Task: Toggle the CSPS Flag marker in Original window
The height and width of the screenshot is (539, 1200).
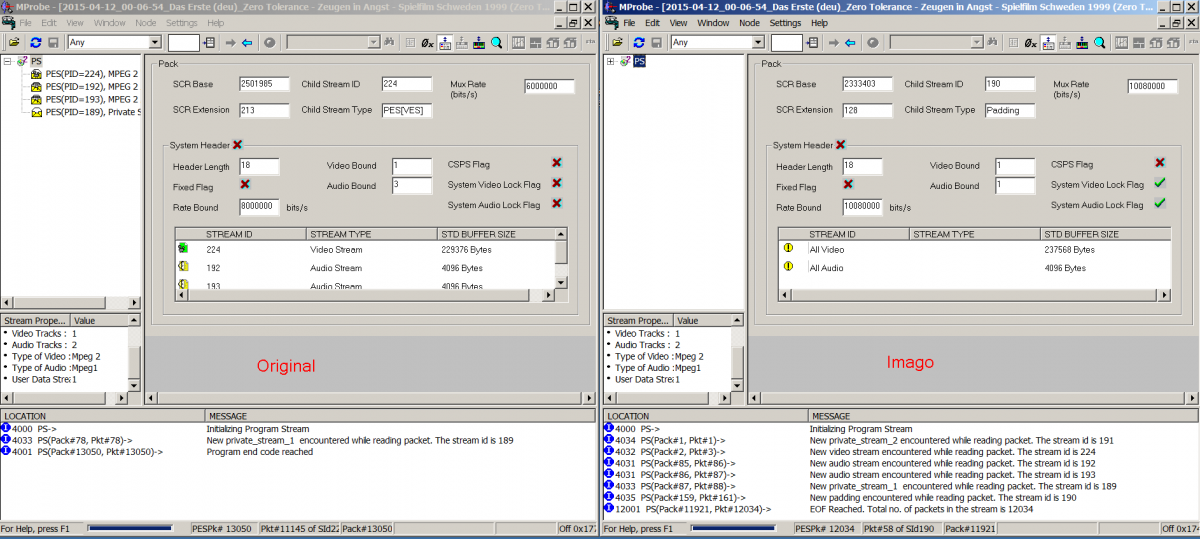Action: (x=556, y=163)
